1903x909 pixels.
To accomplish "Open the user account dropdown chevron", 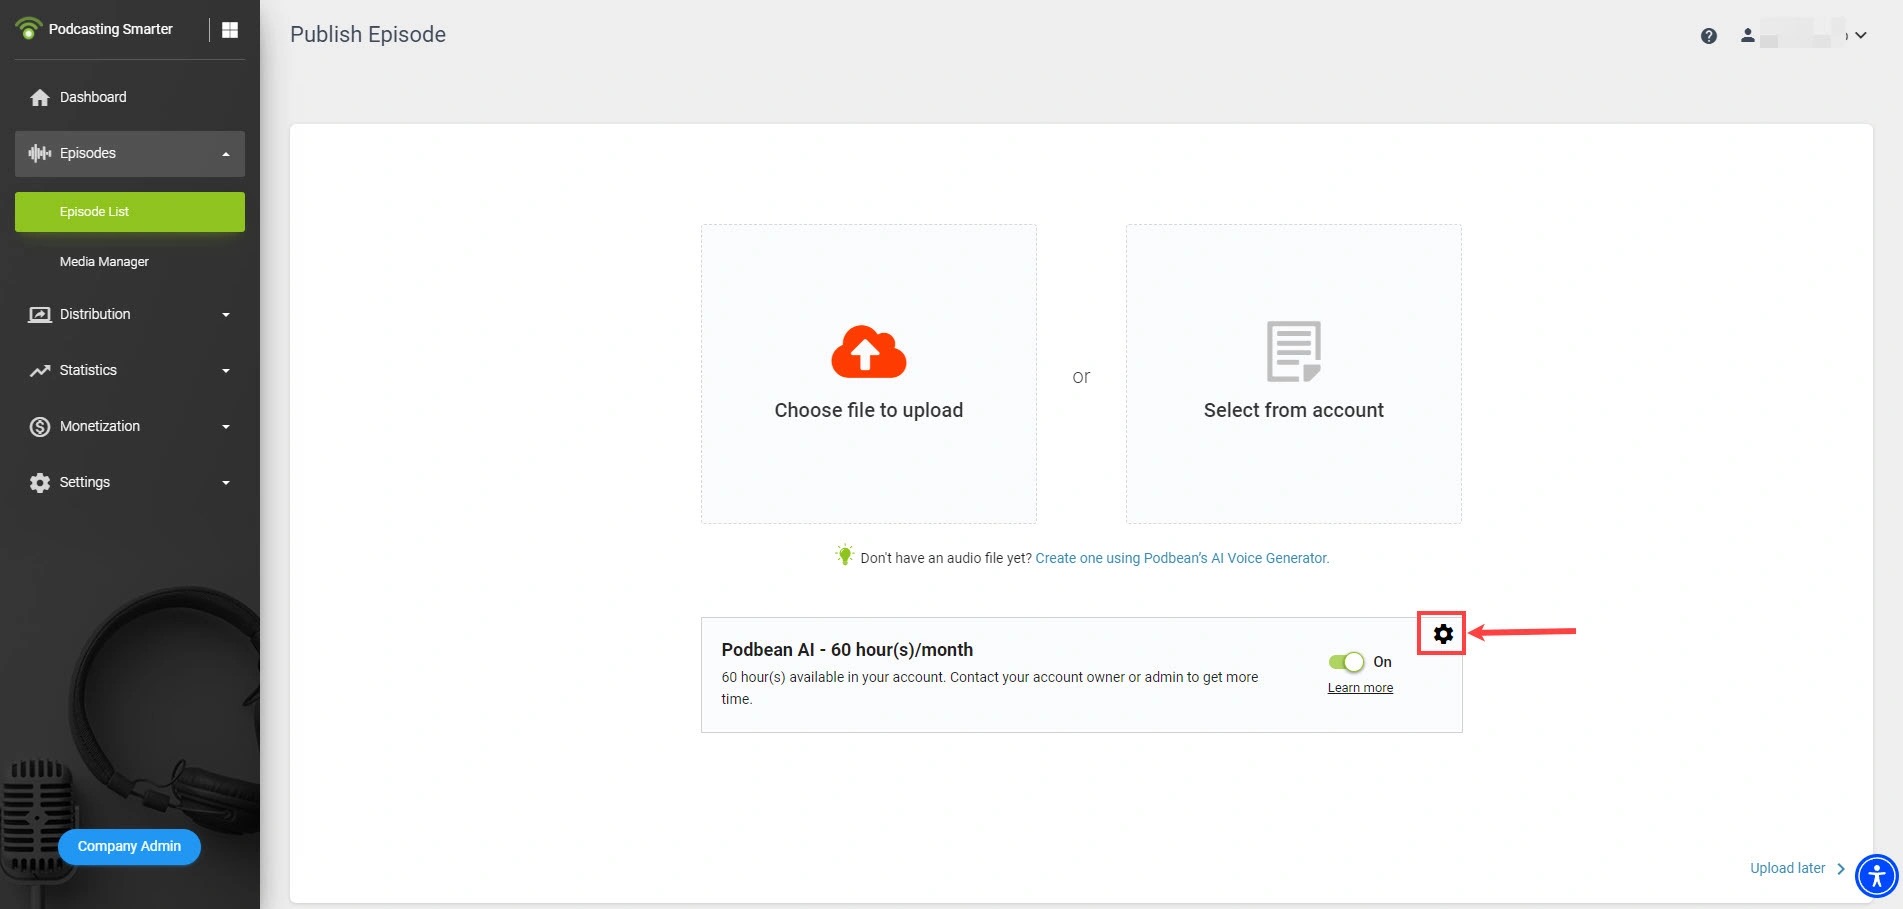I will pos(1861,35).
